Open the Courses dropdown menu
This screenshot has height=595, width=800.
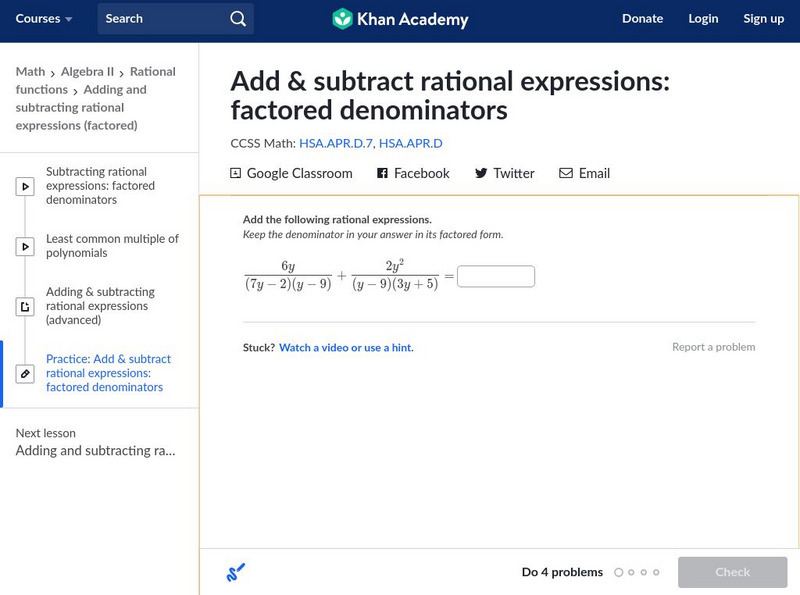pyautogui.click(x=45, y=19)
